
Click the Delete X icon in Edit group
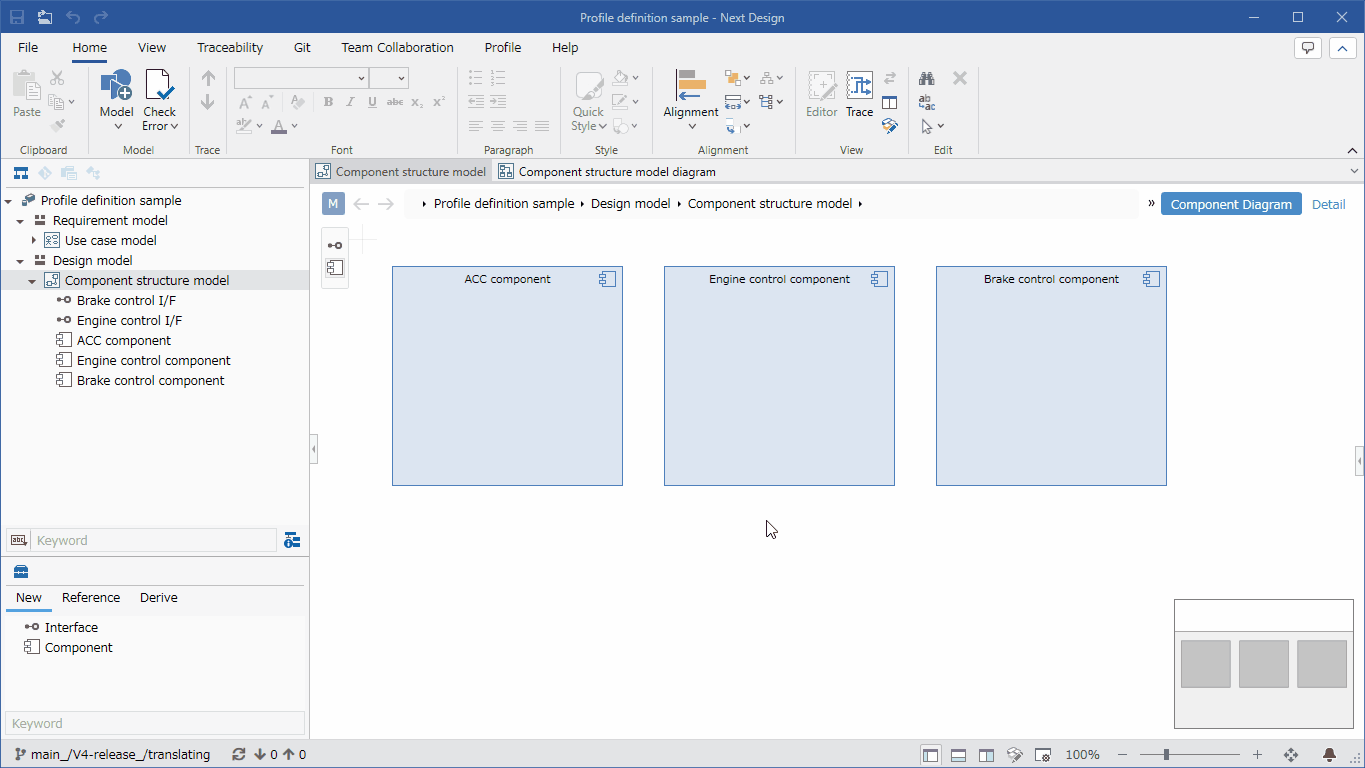click(960, 78)
